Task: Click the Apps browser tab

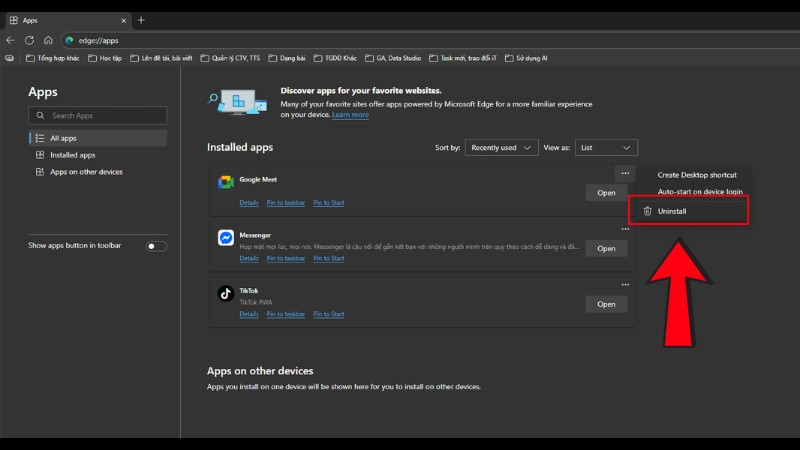Action: coord(67,20)
